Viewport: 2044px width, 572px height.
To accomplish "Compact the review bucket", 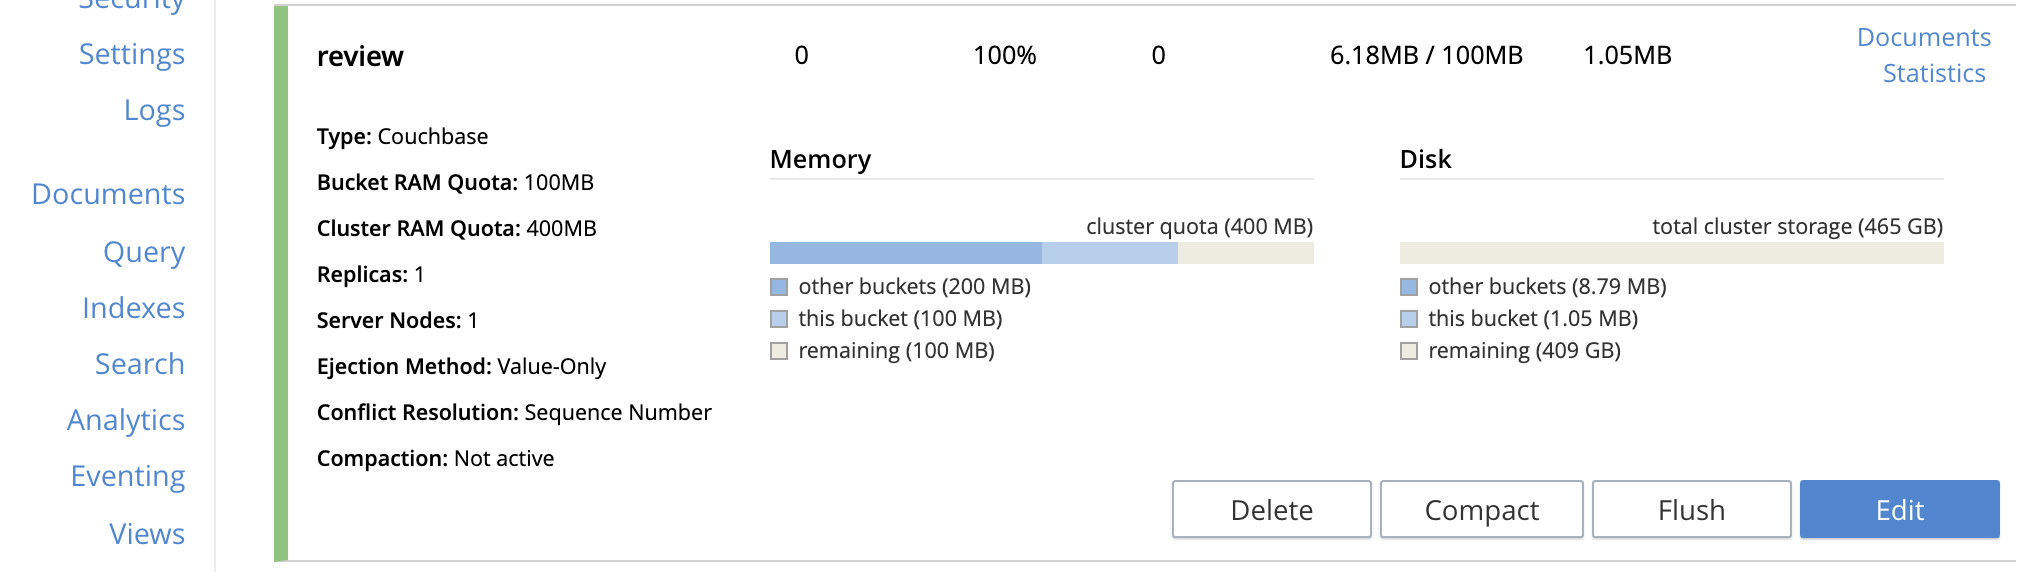I will point(1481,510).
